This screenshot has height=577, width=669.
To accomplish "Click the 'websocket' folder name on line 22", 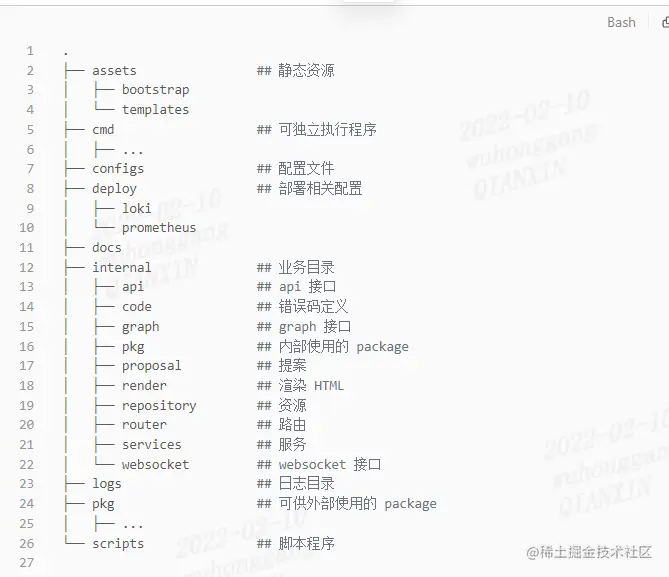I will tap(155, 464).
